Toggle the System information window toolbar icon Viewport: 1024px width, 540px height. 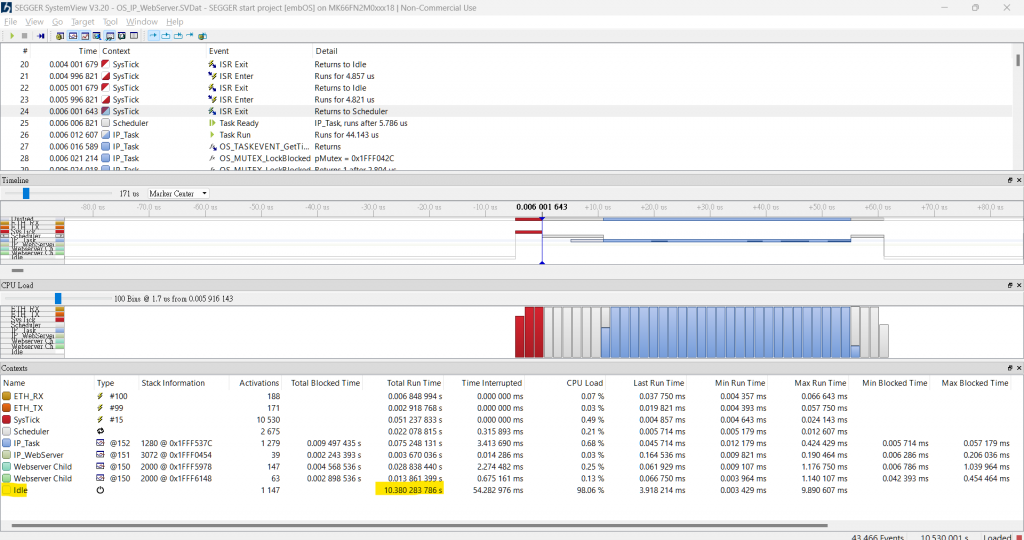pyautogui.click(x=134, y=36)
